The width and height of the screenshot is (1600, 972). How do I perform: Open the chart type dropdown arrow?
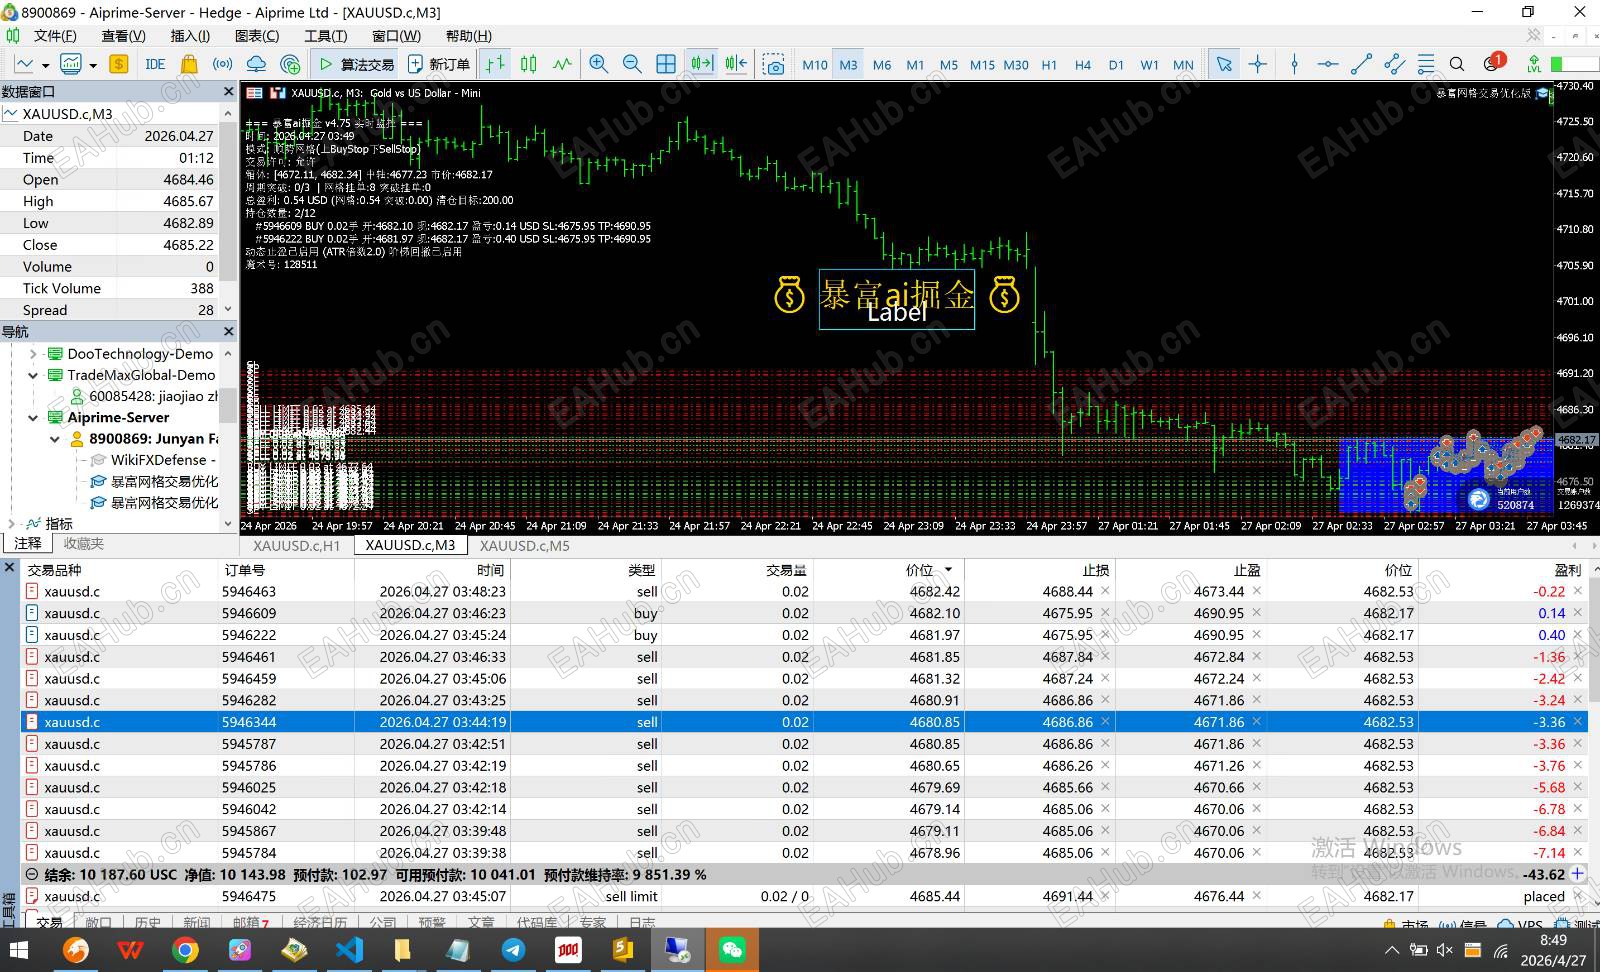[45, 65]
